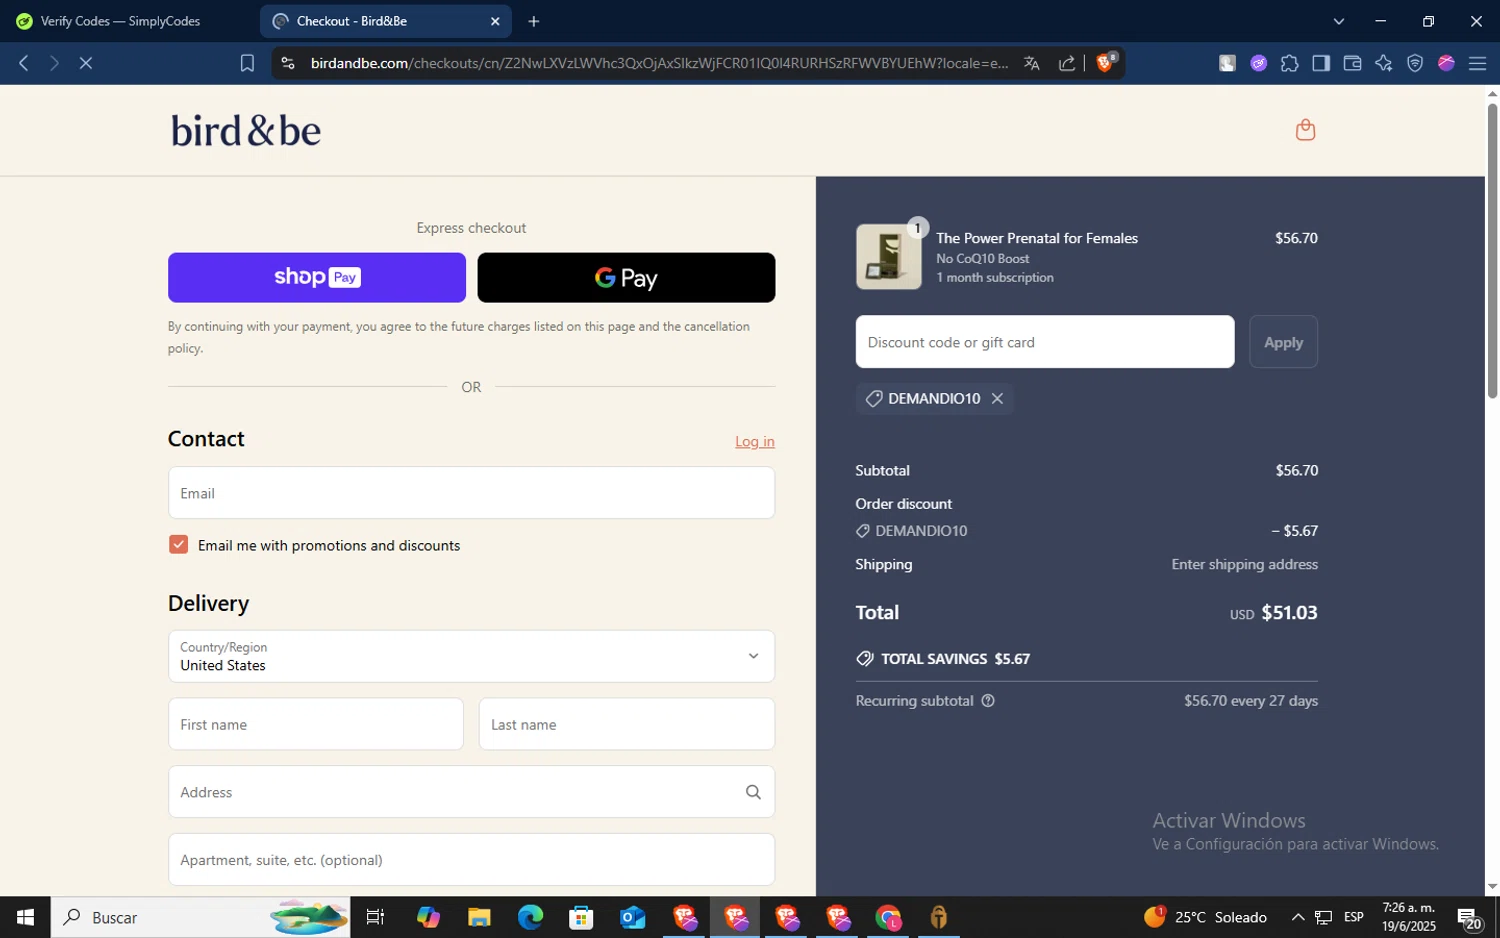1500x938 pixels.
Task: Click the Log in link
Action: click(755, 441)
